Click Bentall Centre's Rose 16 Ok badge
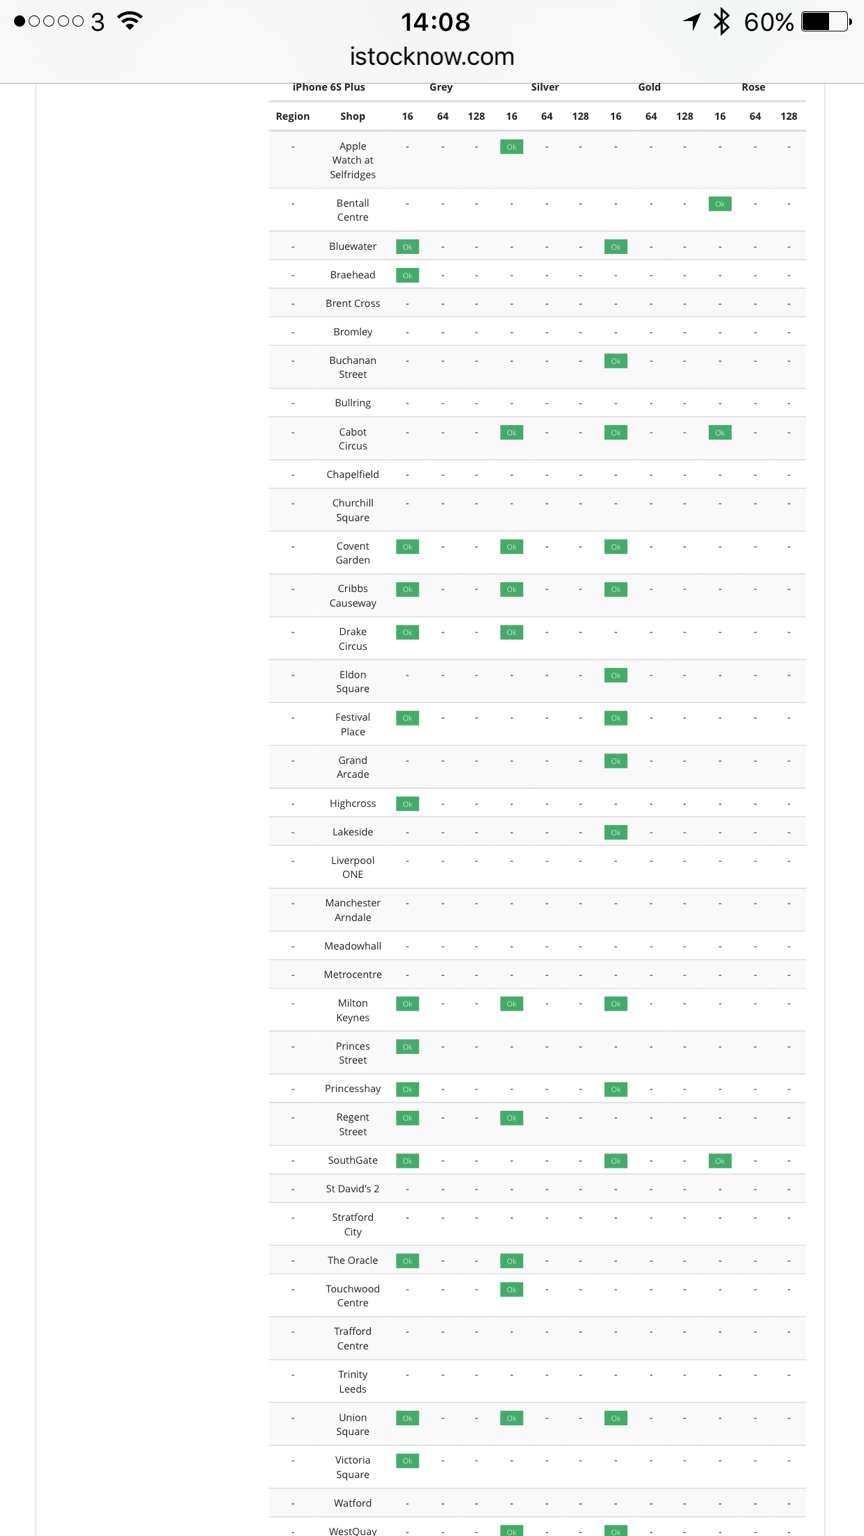The width and height of the screenshot is (864, 1536). click(x=719, y=204)
